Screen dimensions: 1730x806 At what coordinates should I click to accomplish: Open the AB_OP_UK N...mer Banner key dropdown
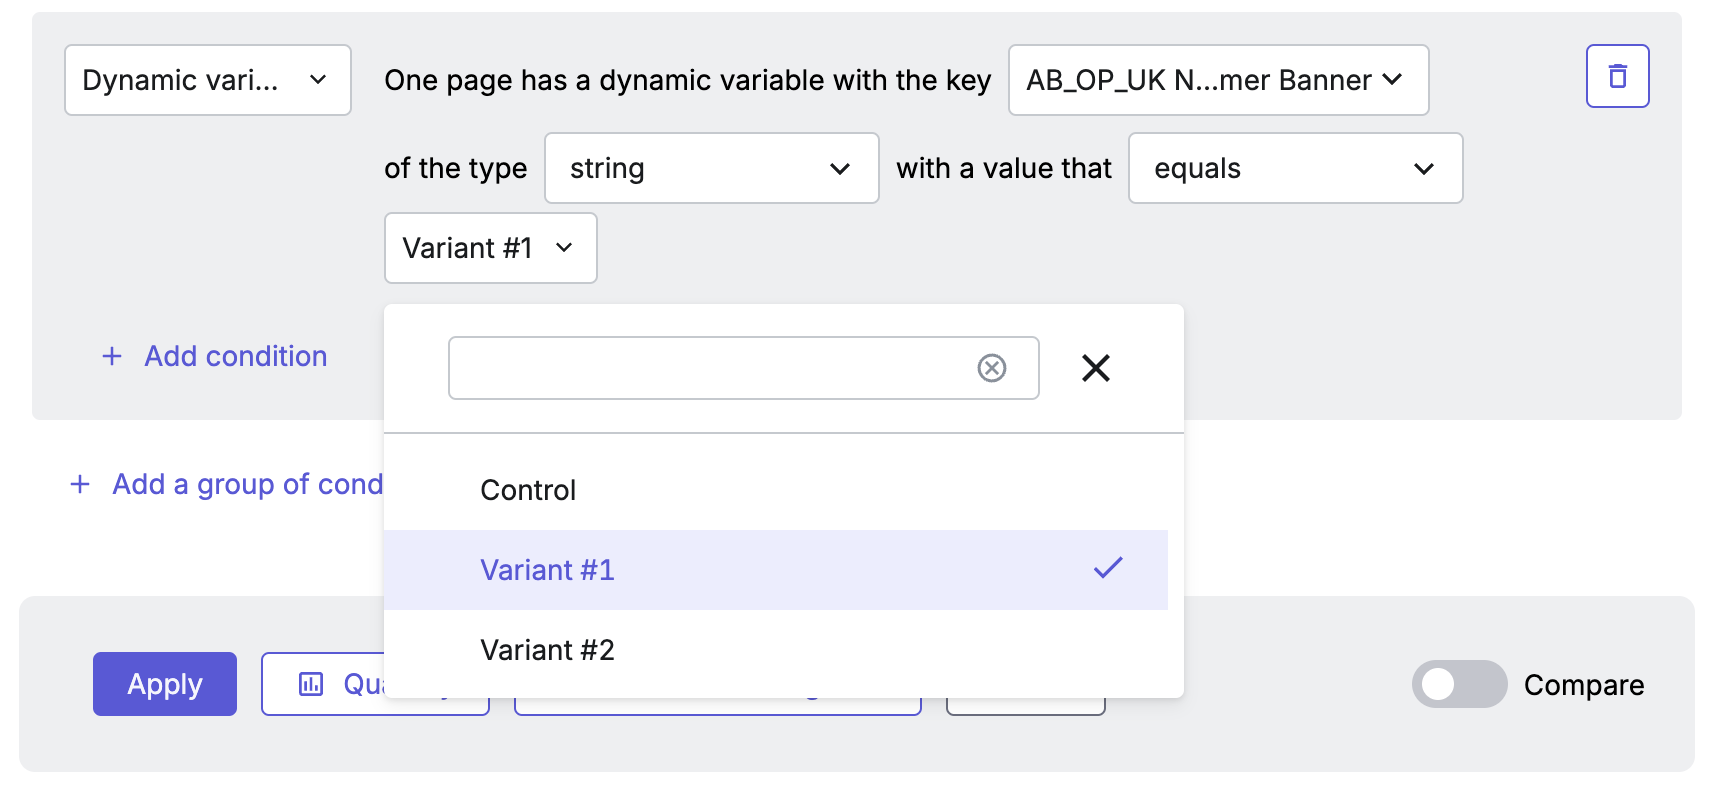(1218, 80)
